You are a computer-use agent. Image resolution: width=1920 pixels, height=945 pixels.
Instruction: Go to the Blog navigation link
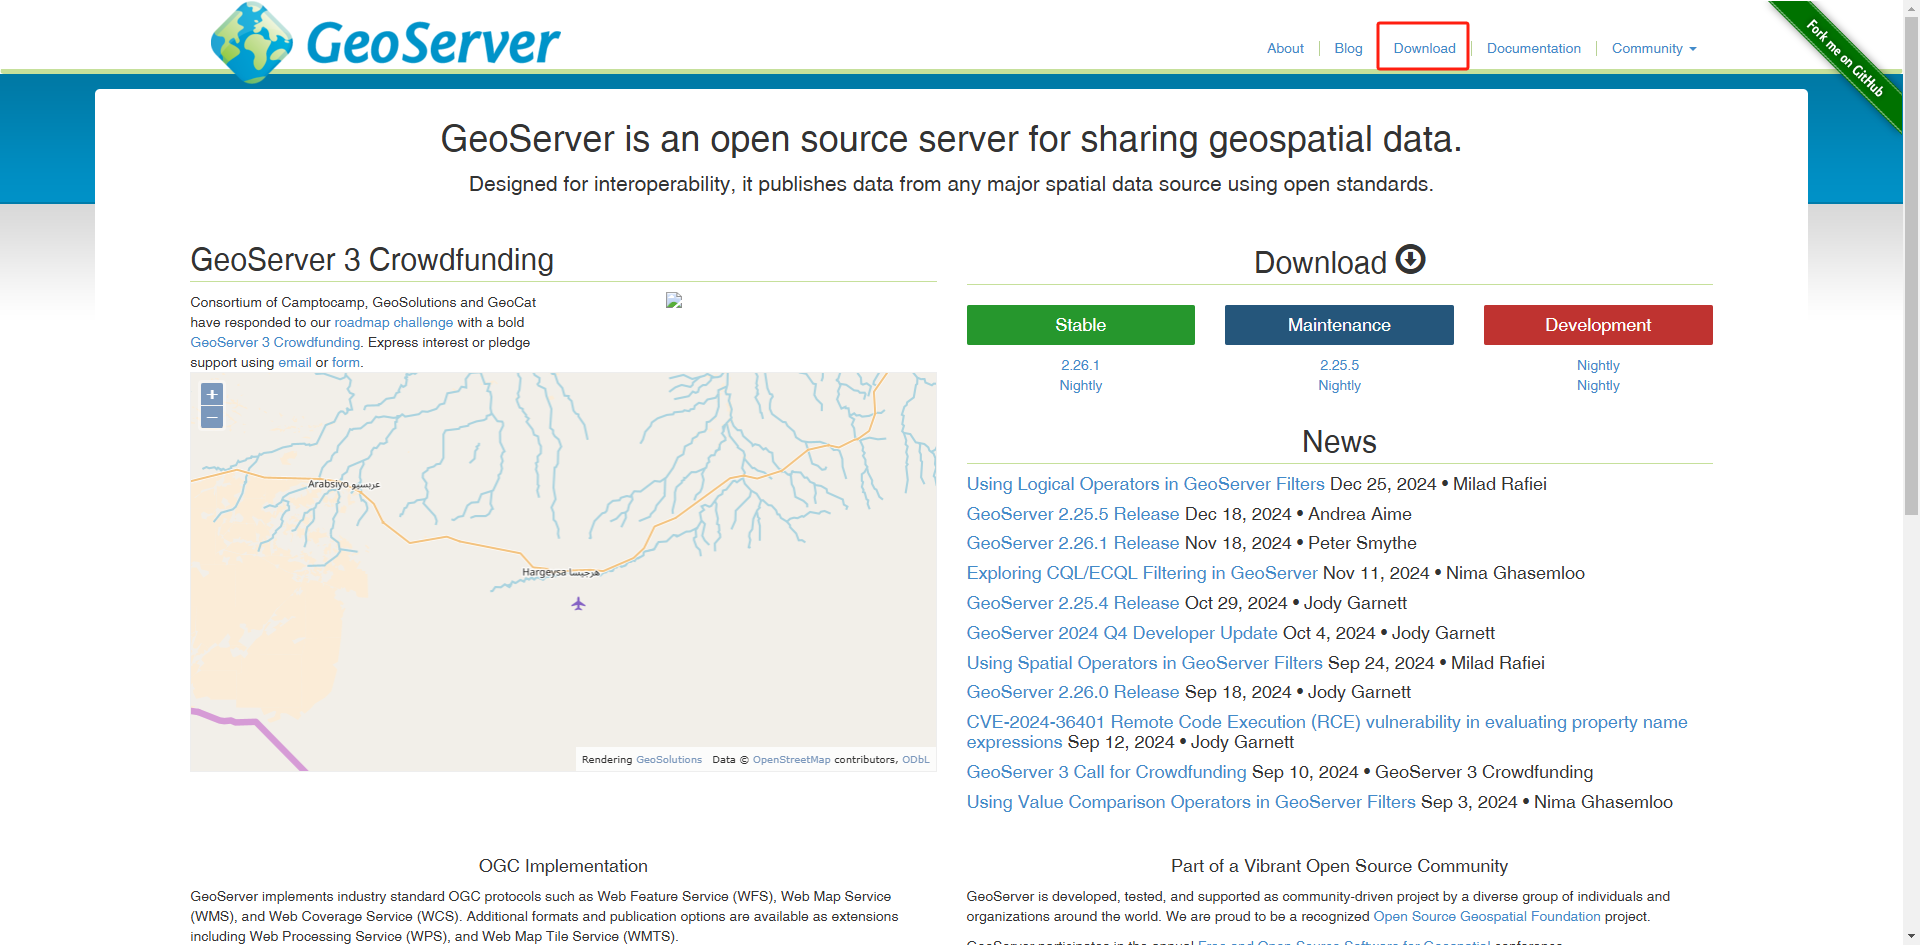1348,48
